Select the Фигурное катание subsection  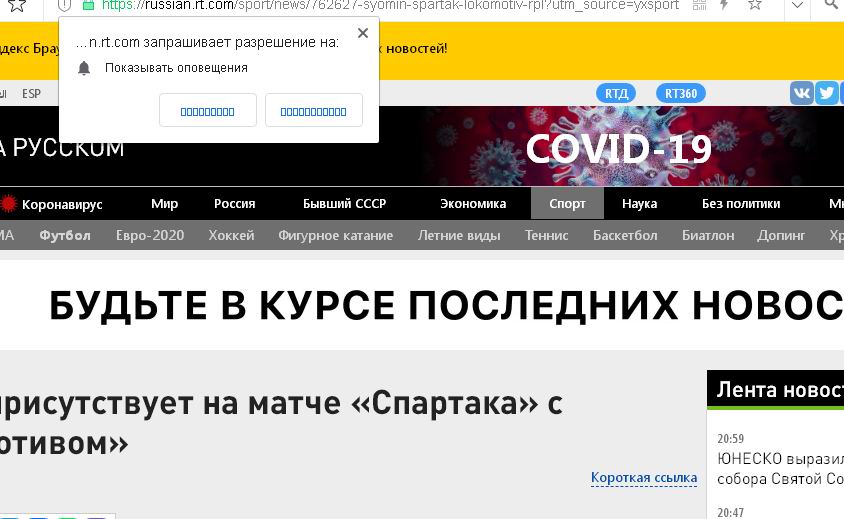tap(336, 235)
